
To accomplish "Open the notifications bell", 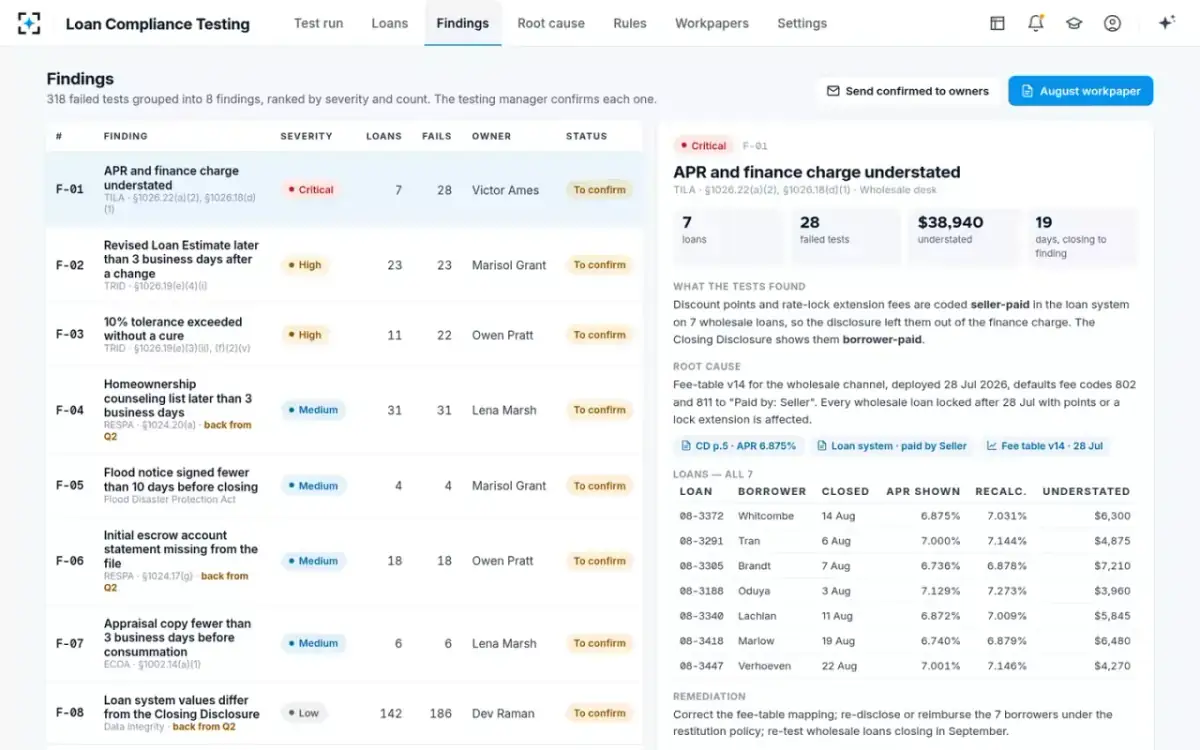I will pyautogui.click(x=1036, y=23).
